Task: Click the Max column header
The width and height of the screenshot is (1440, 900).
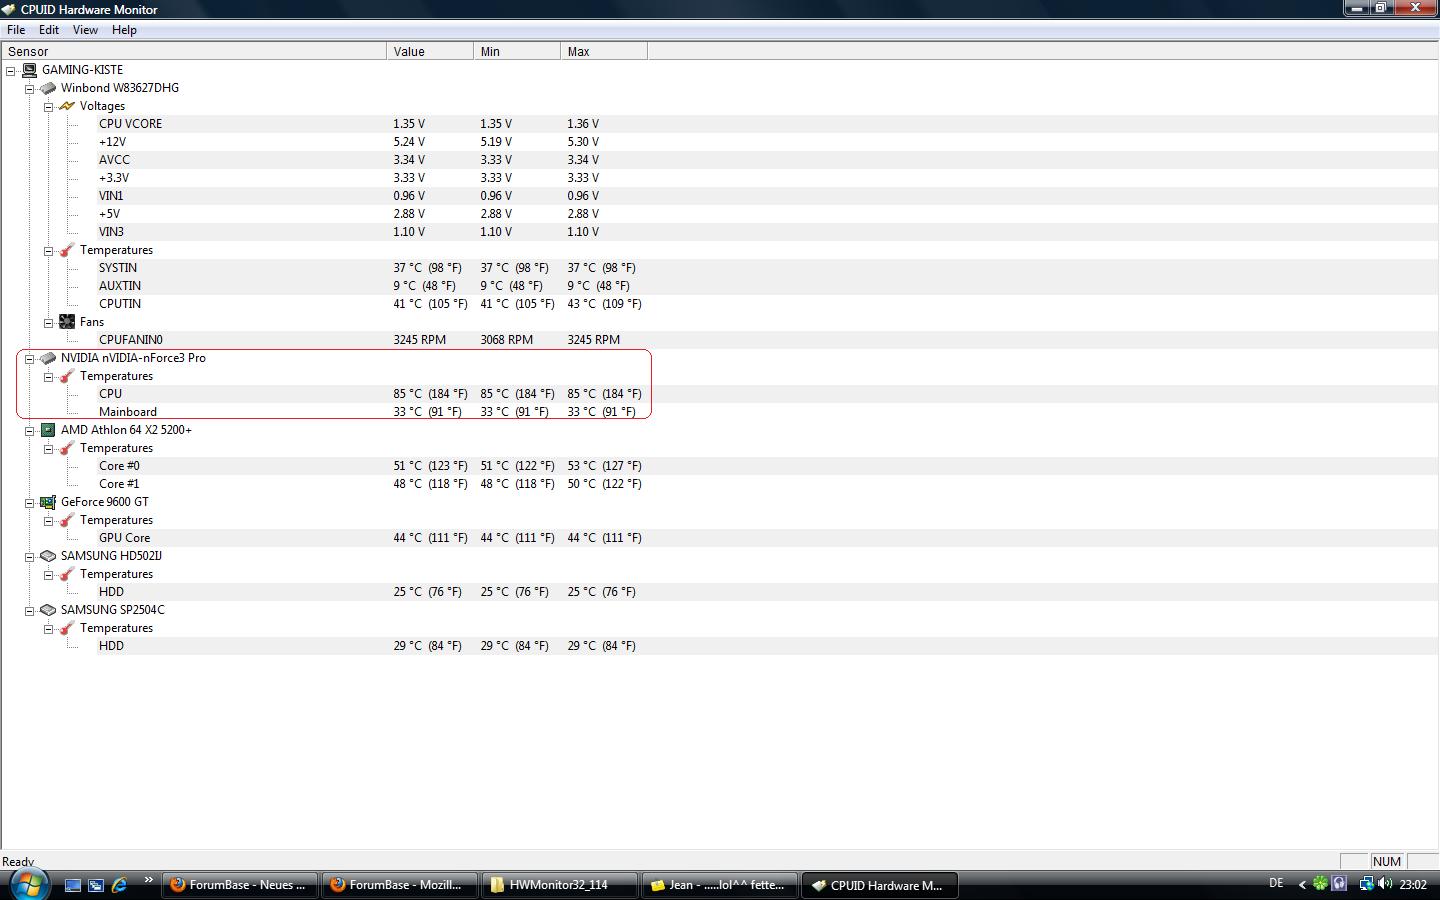Action: point(604,51)
